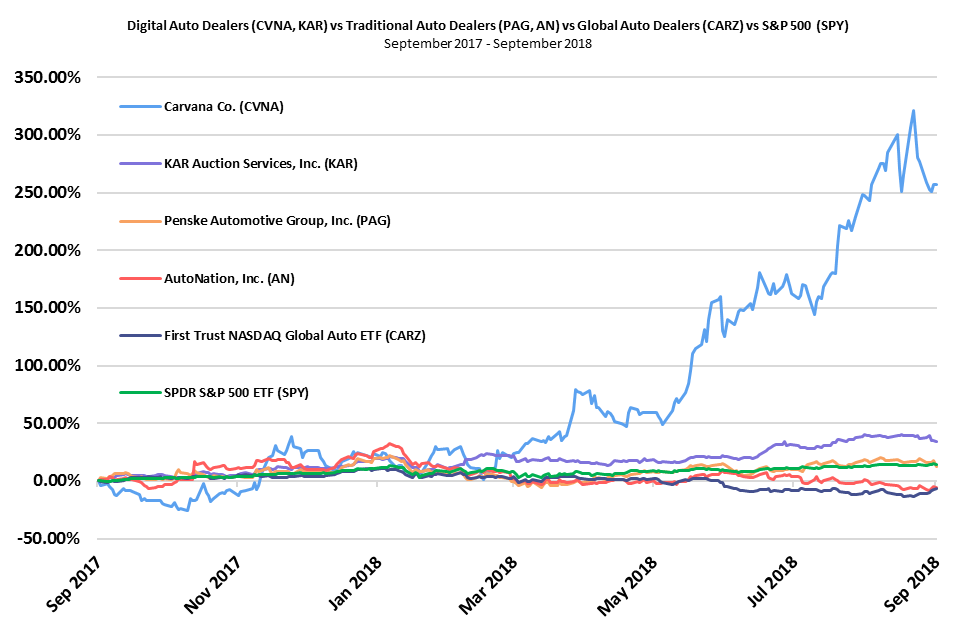Click the chart title about Digital Auto Dealers
975x634 pixels.
488,25
